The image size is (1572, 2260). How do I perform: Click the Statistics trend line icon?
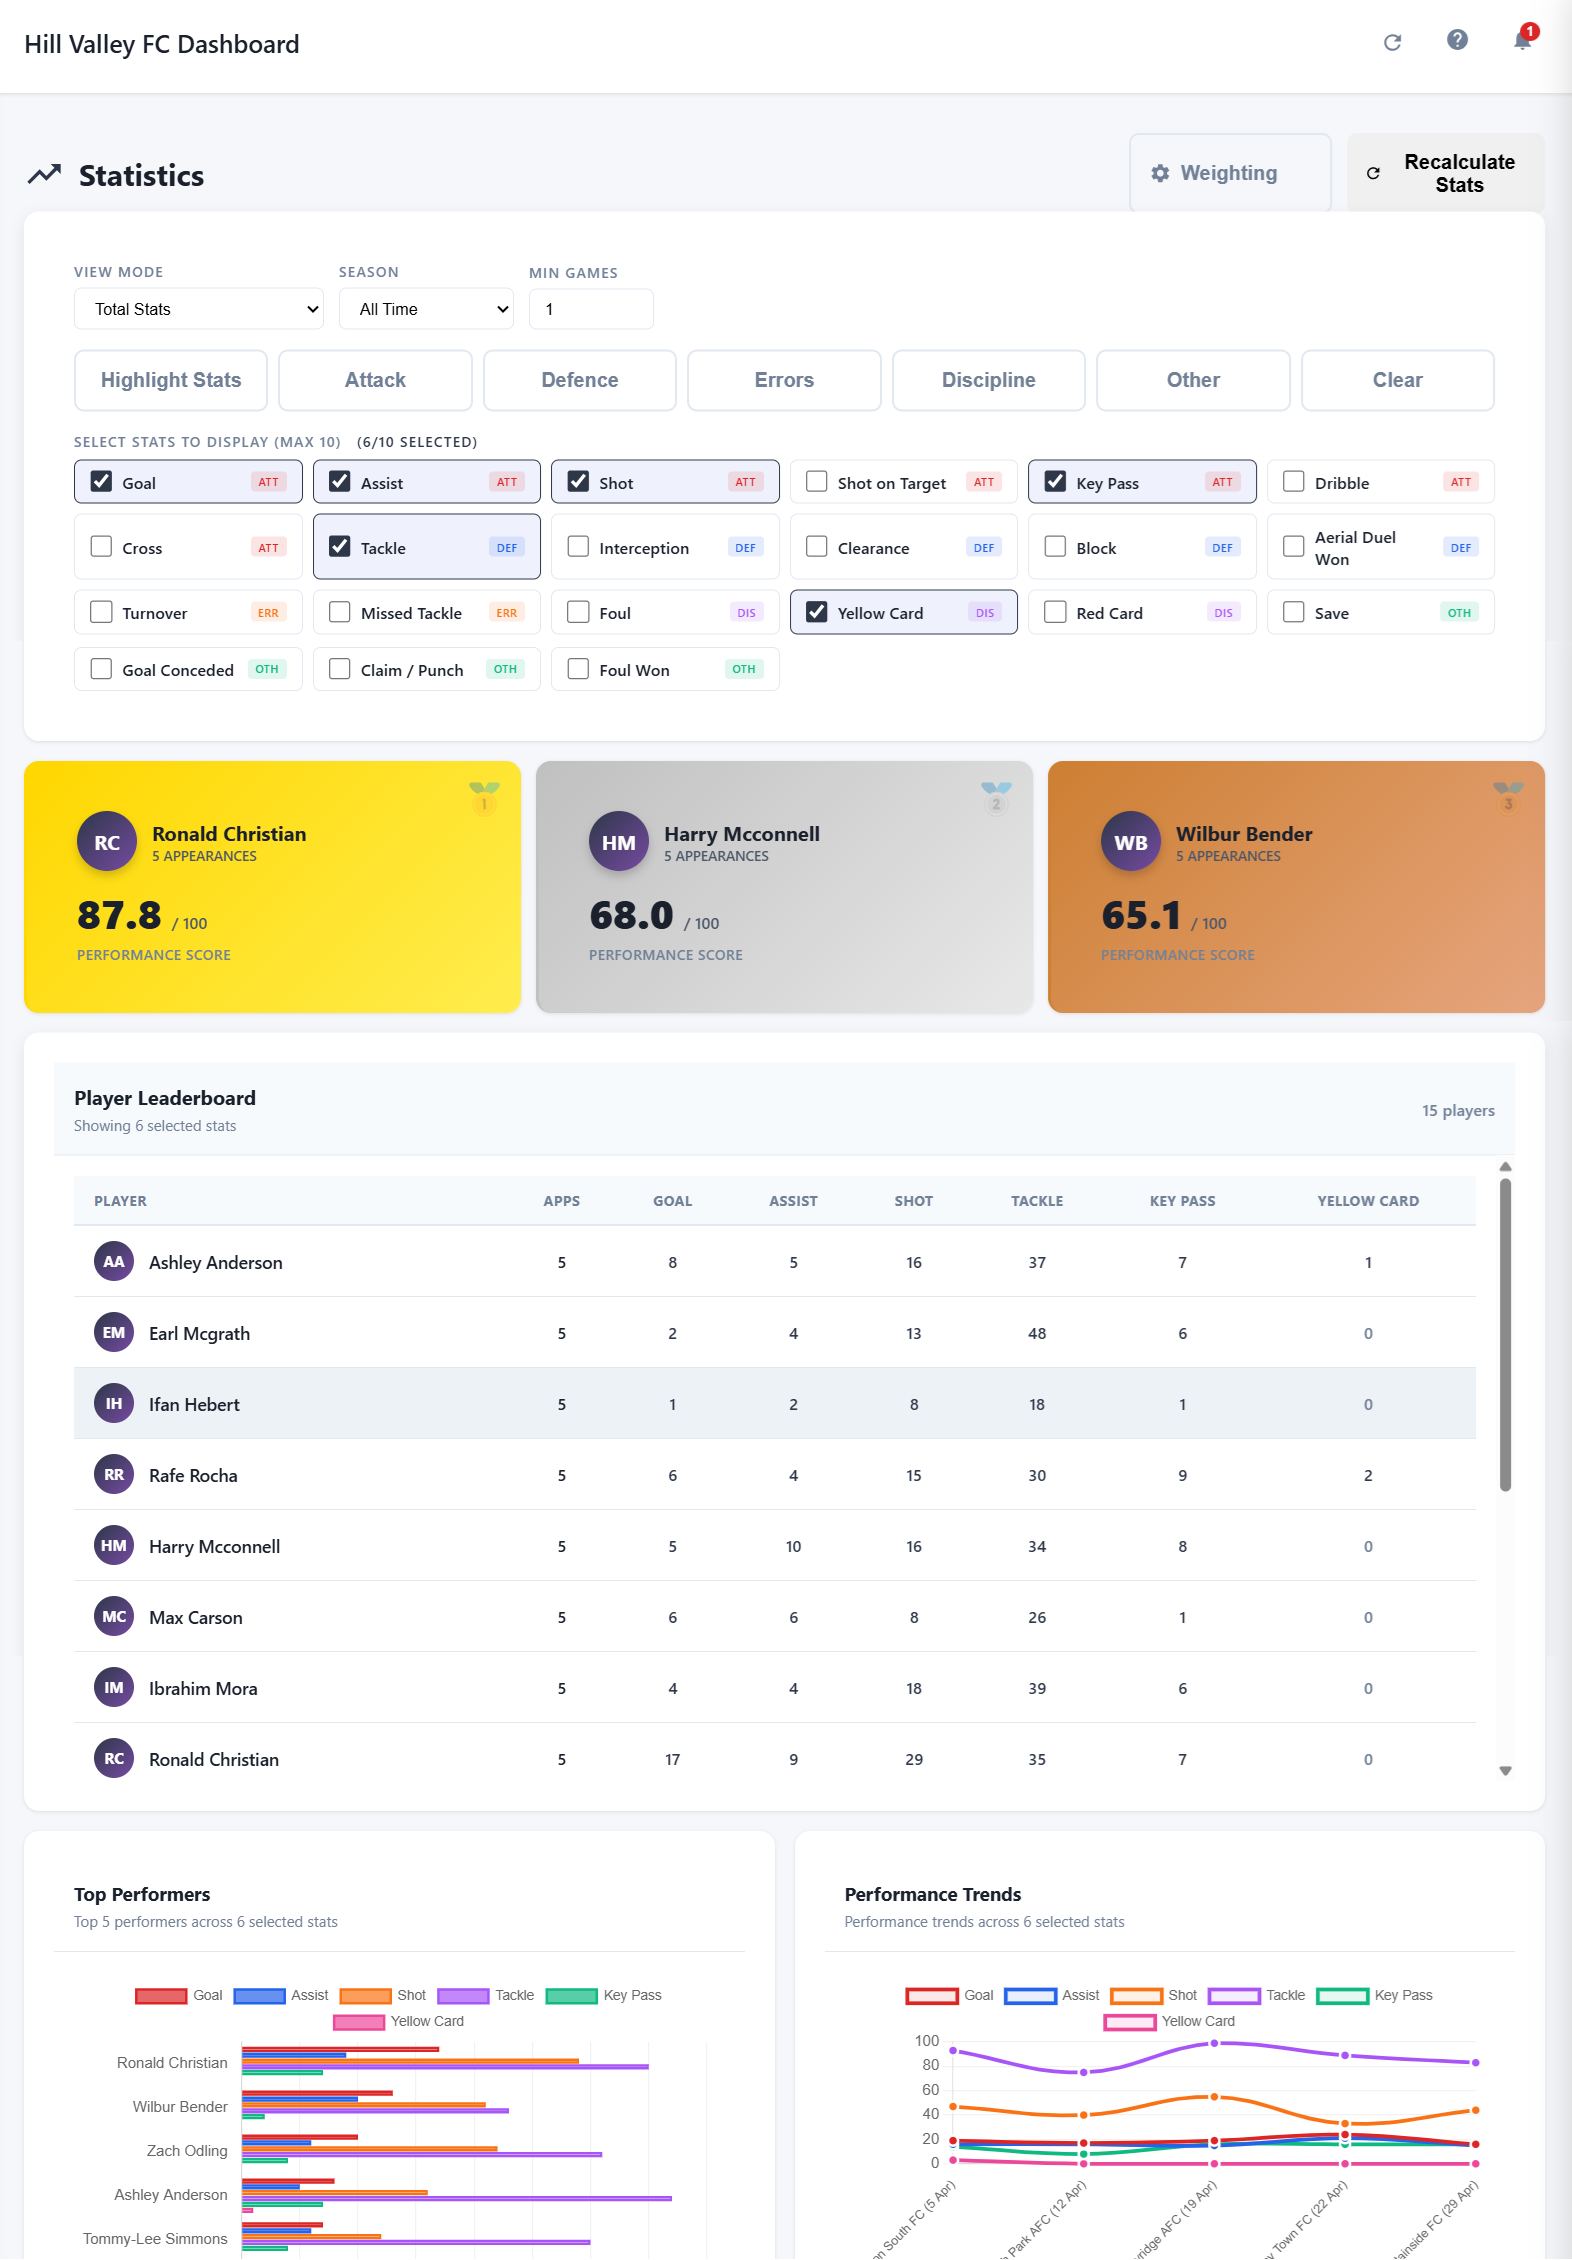[x=44, y=174]
